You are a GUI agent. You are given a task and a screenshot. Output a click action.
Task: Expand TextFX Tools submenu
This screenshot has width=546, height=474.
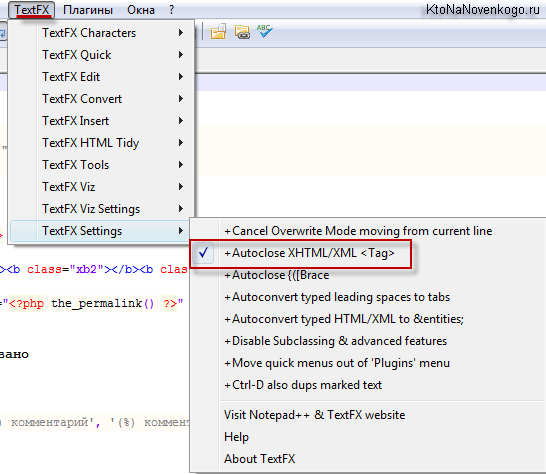point(101,165)
